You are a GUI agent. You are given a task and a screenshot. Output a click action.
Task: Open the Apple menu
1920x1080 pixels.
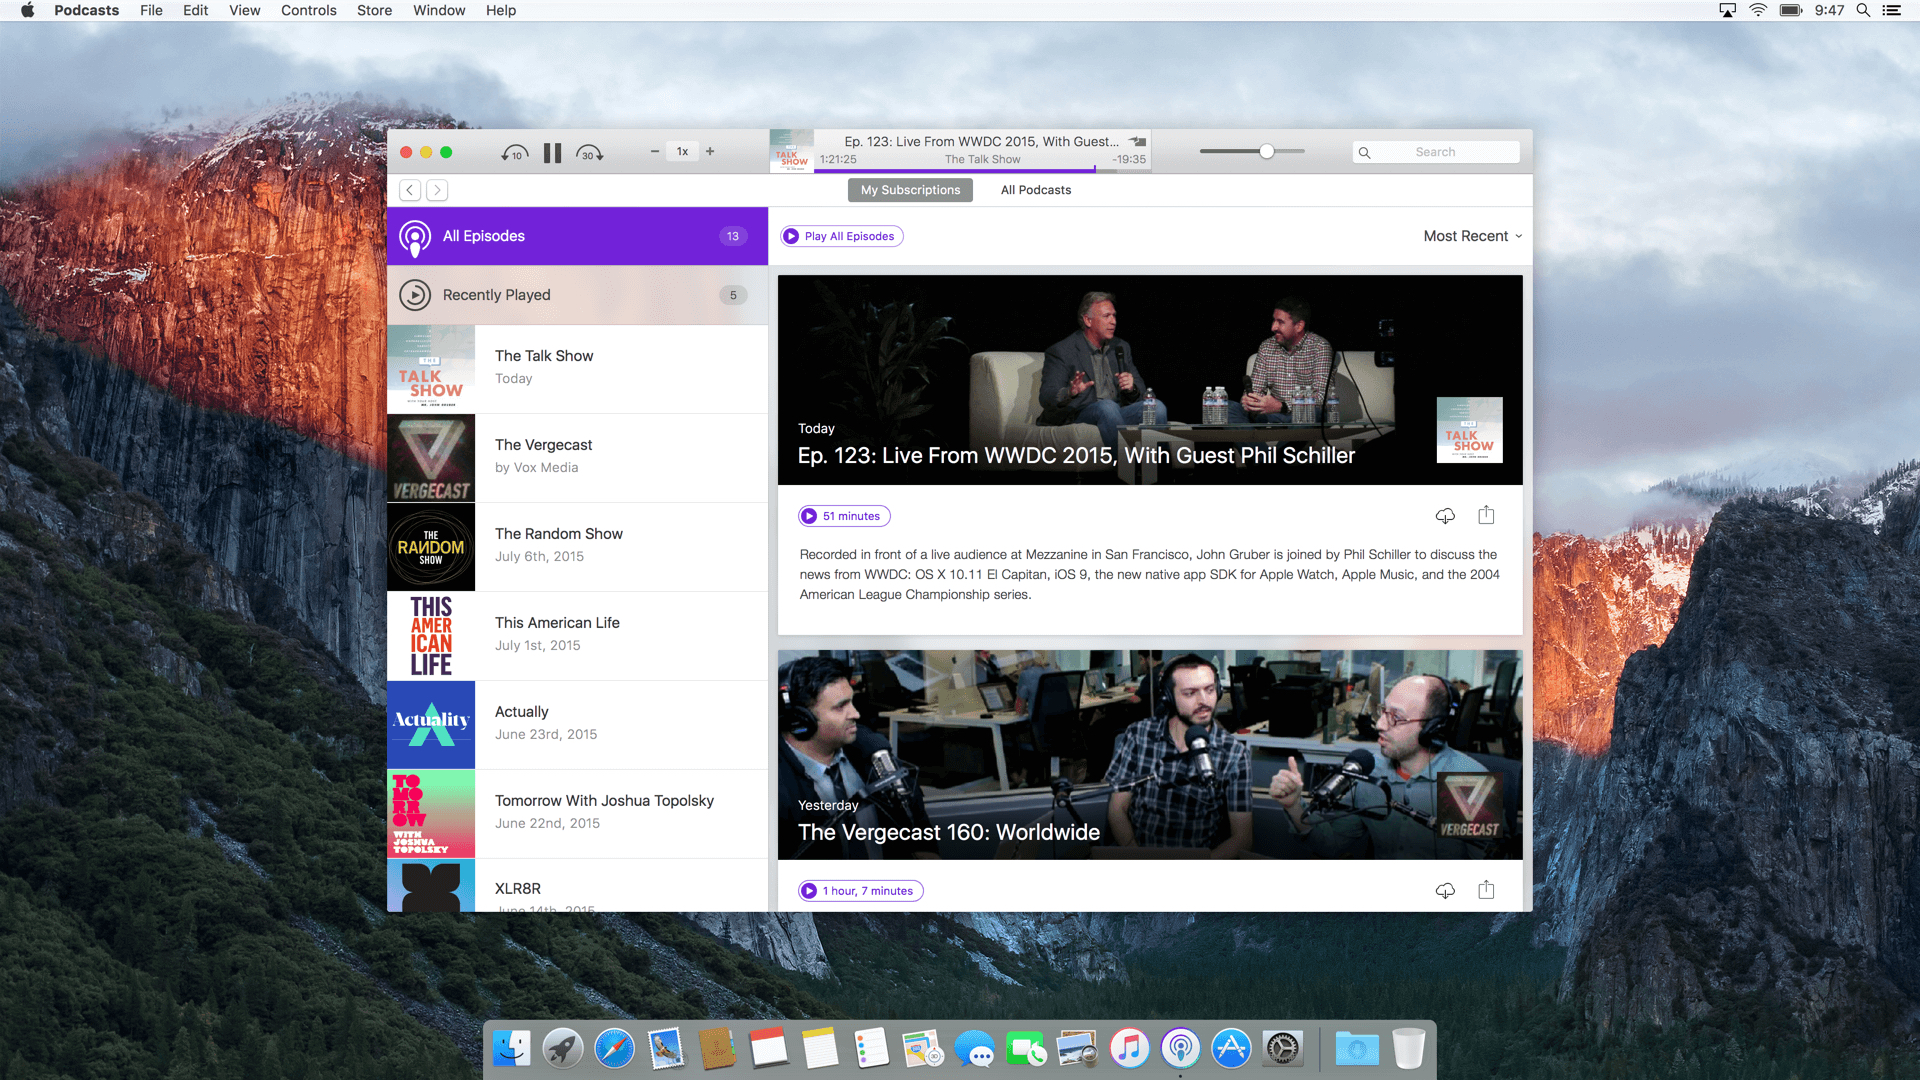(x=27, y=10)
